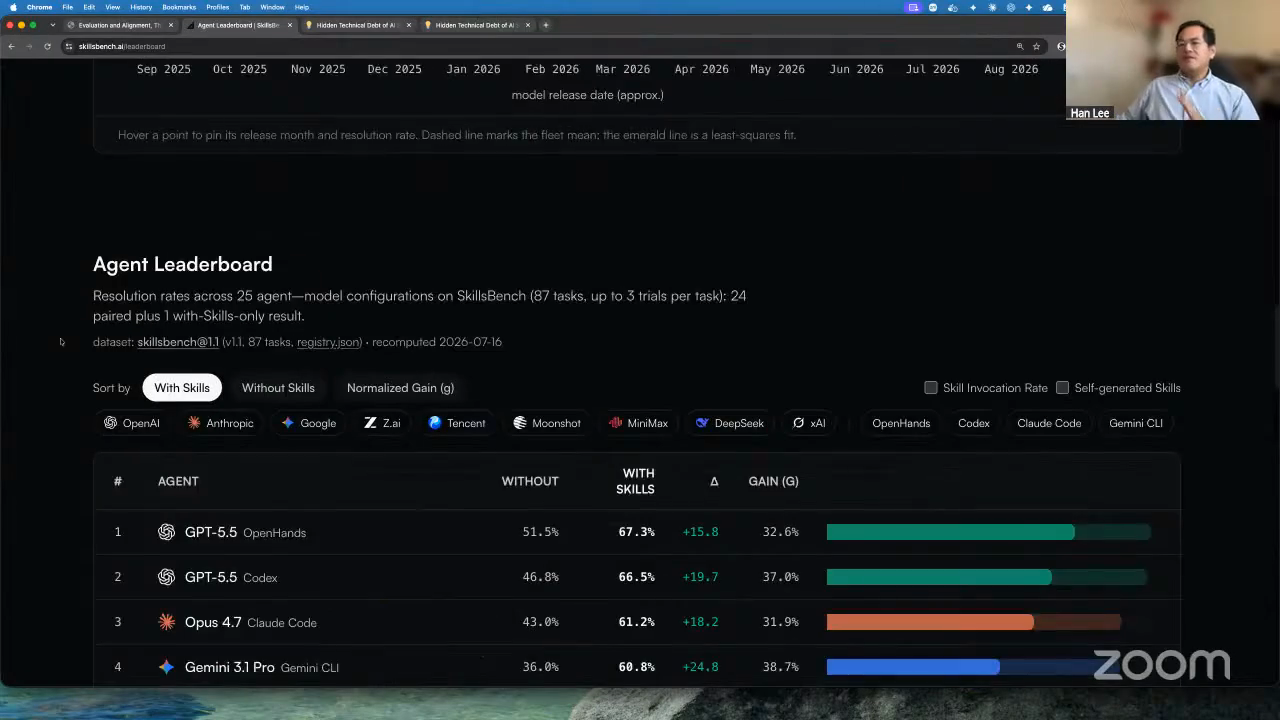
Task: Reload the page
Action: [x=47, y=46]
